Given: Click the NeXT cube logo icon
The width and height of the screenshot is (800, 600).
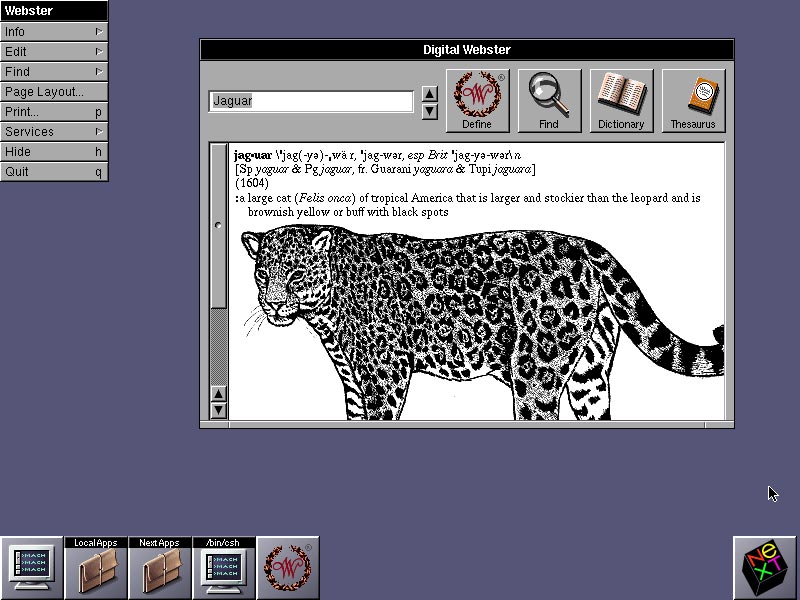Looking at the screenshot, I should [764, 567].
